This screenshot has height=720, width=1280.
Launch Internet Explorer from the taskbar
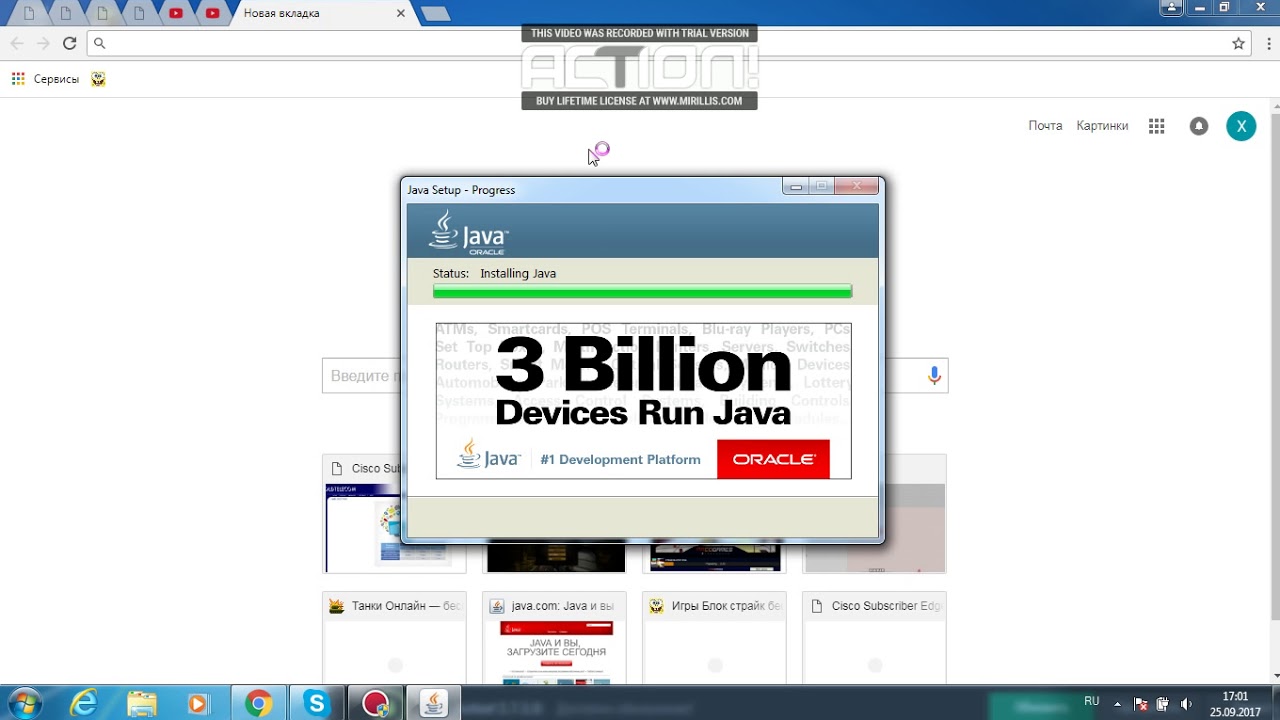[85, 703]
